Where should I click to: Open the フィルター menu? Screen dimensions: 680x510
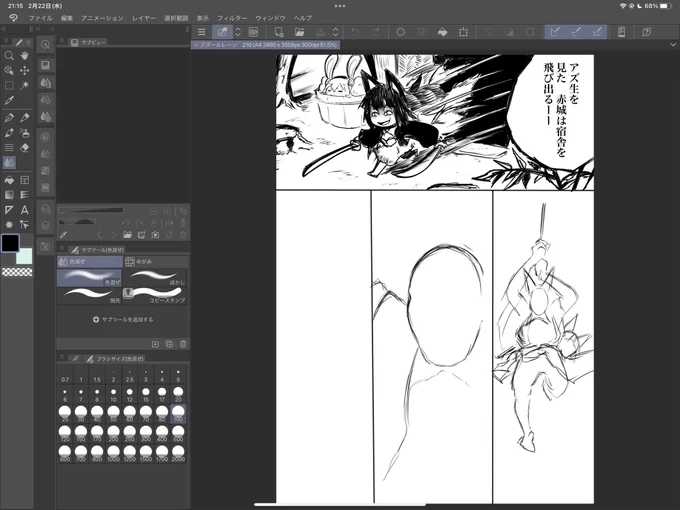point(232,18)
